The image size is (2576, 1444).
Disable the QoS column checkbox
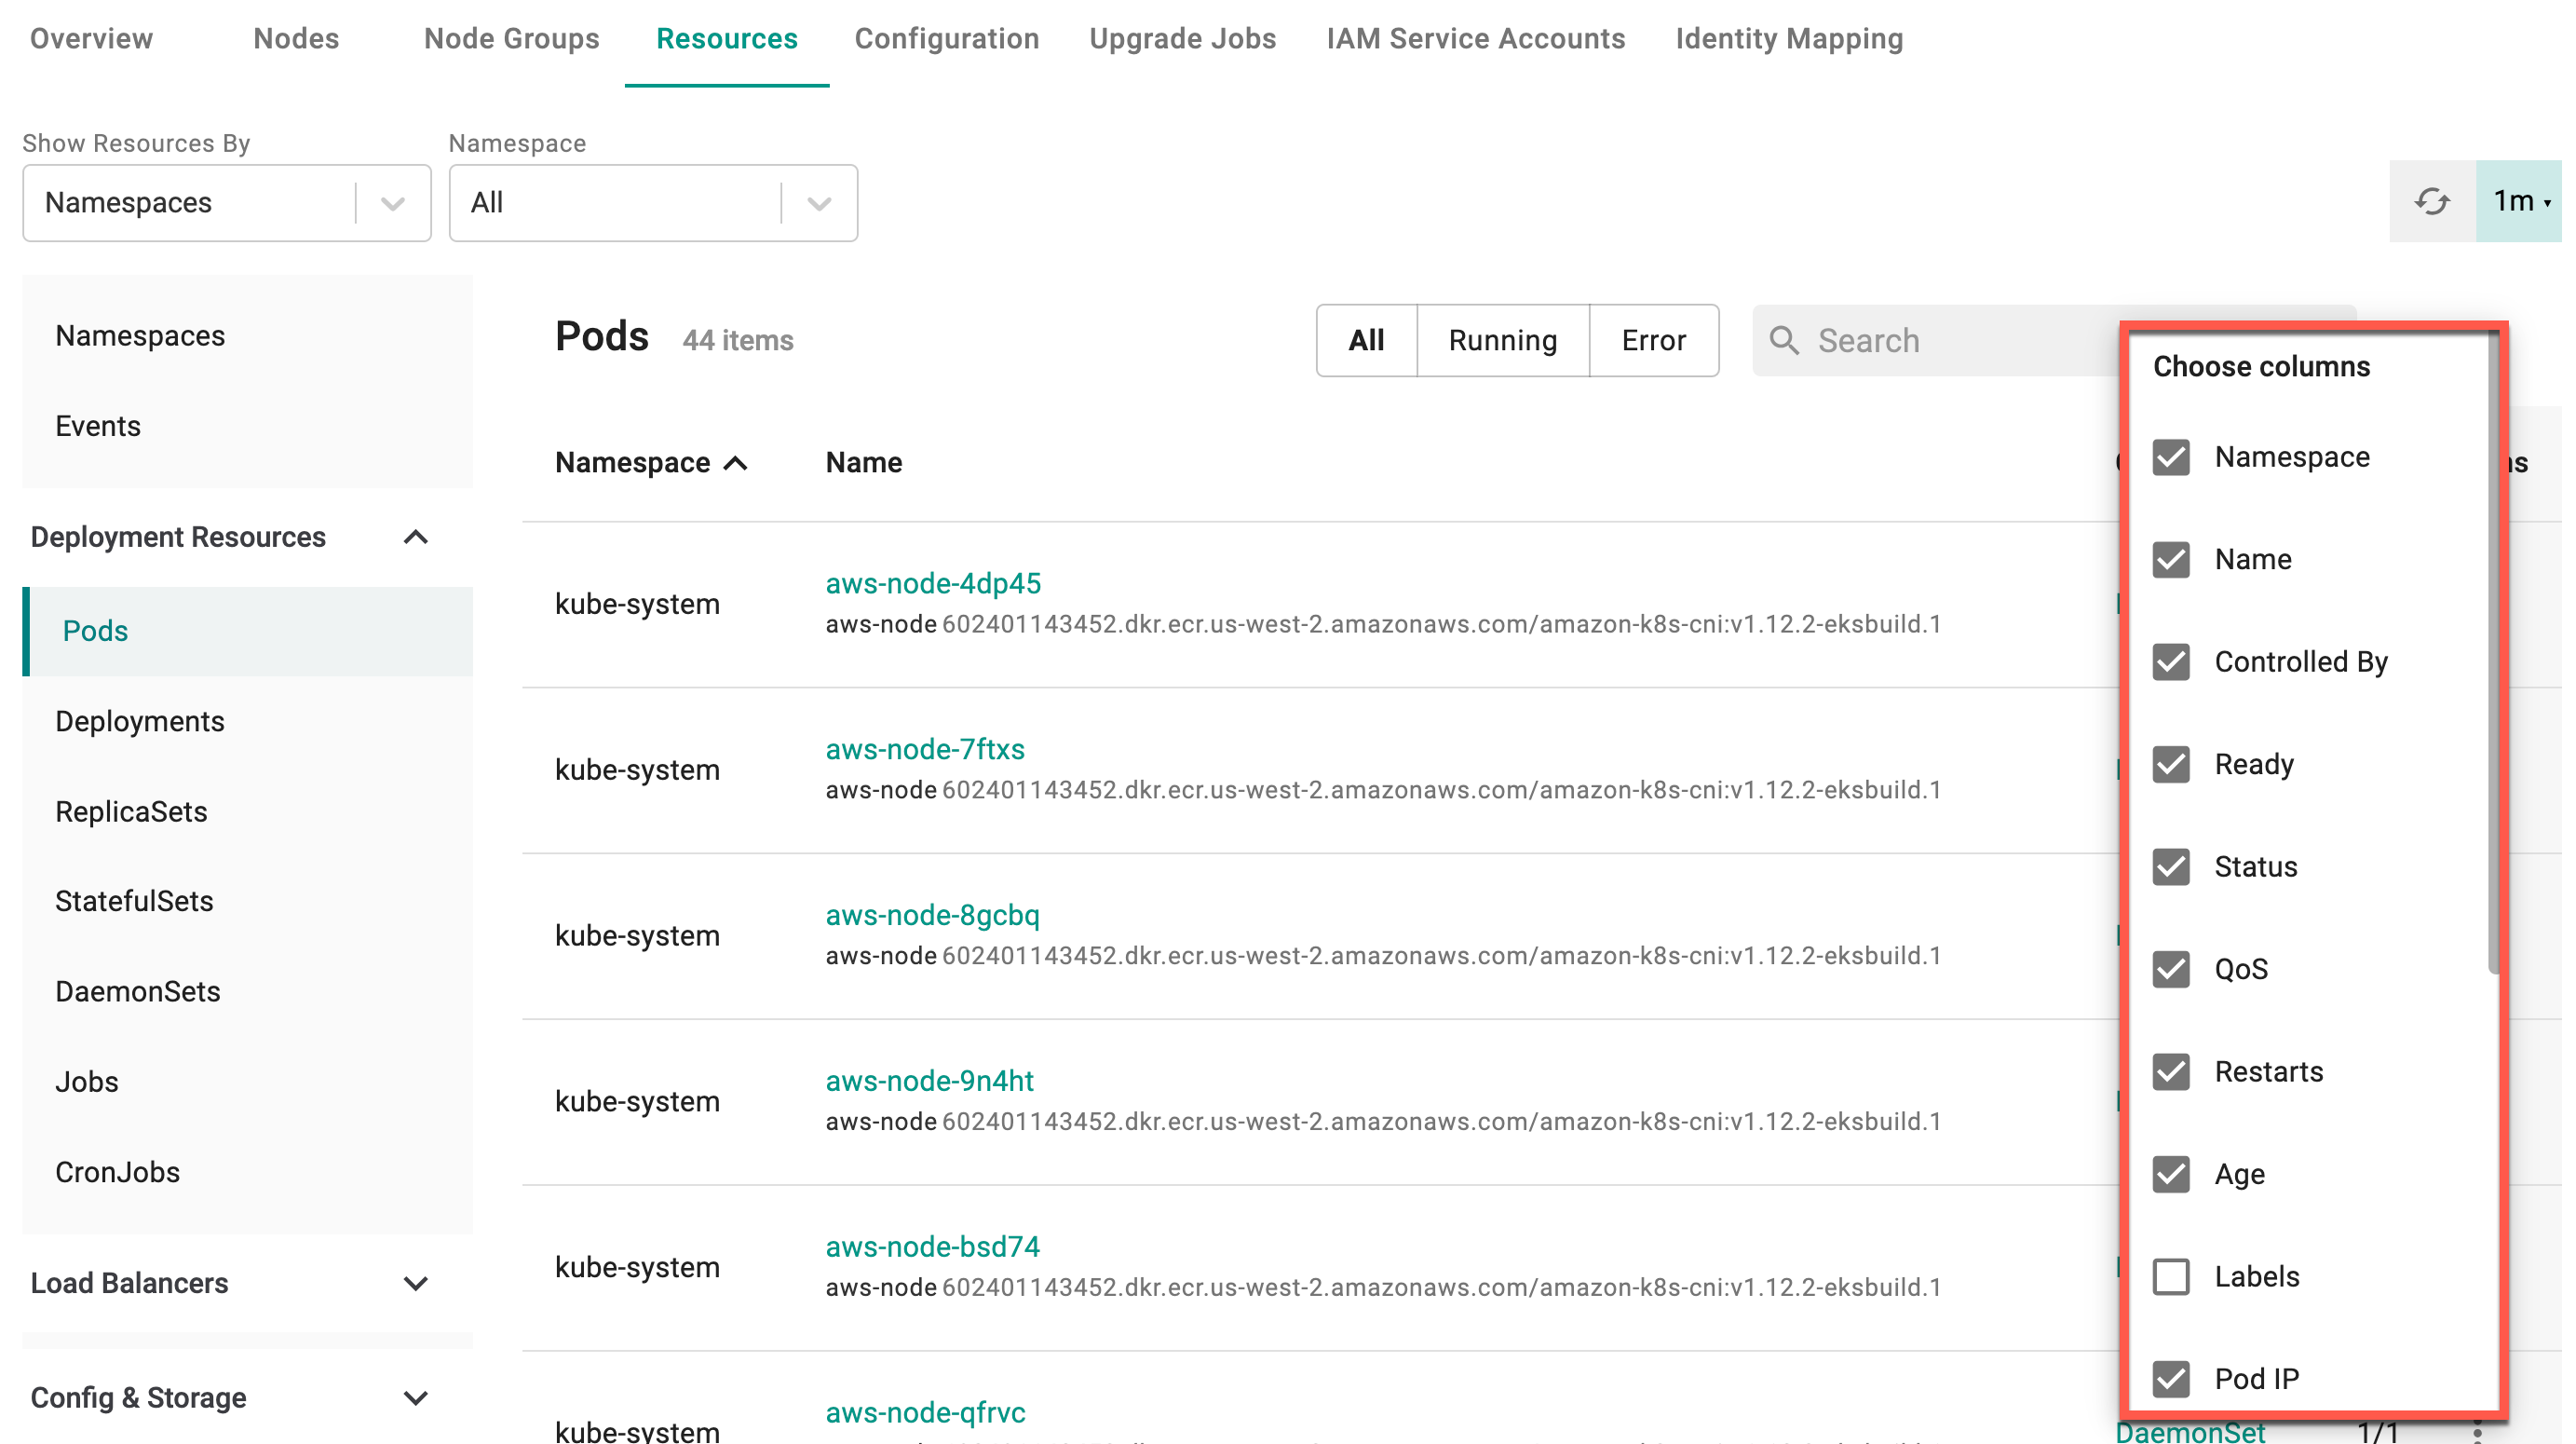pyautogui.click(x=2171, y=968)
